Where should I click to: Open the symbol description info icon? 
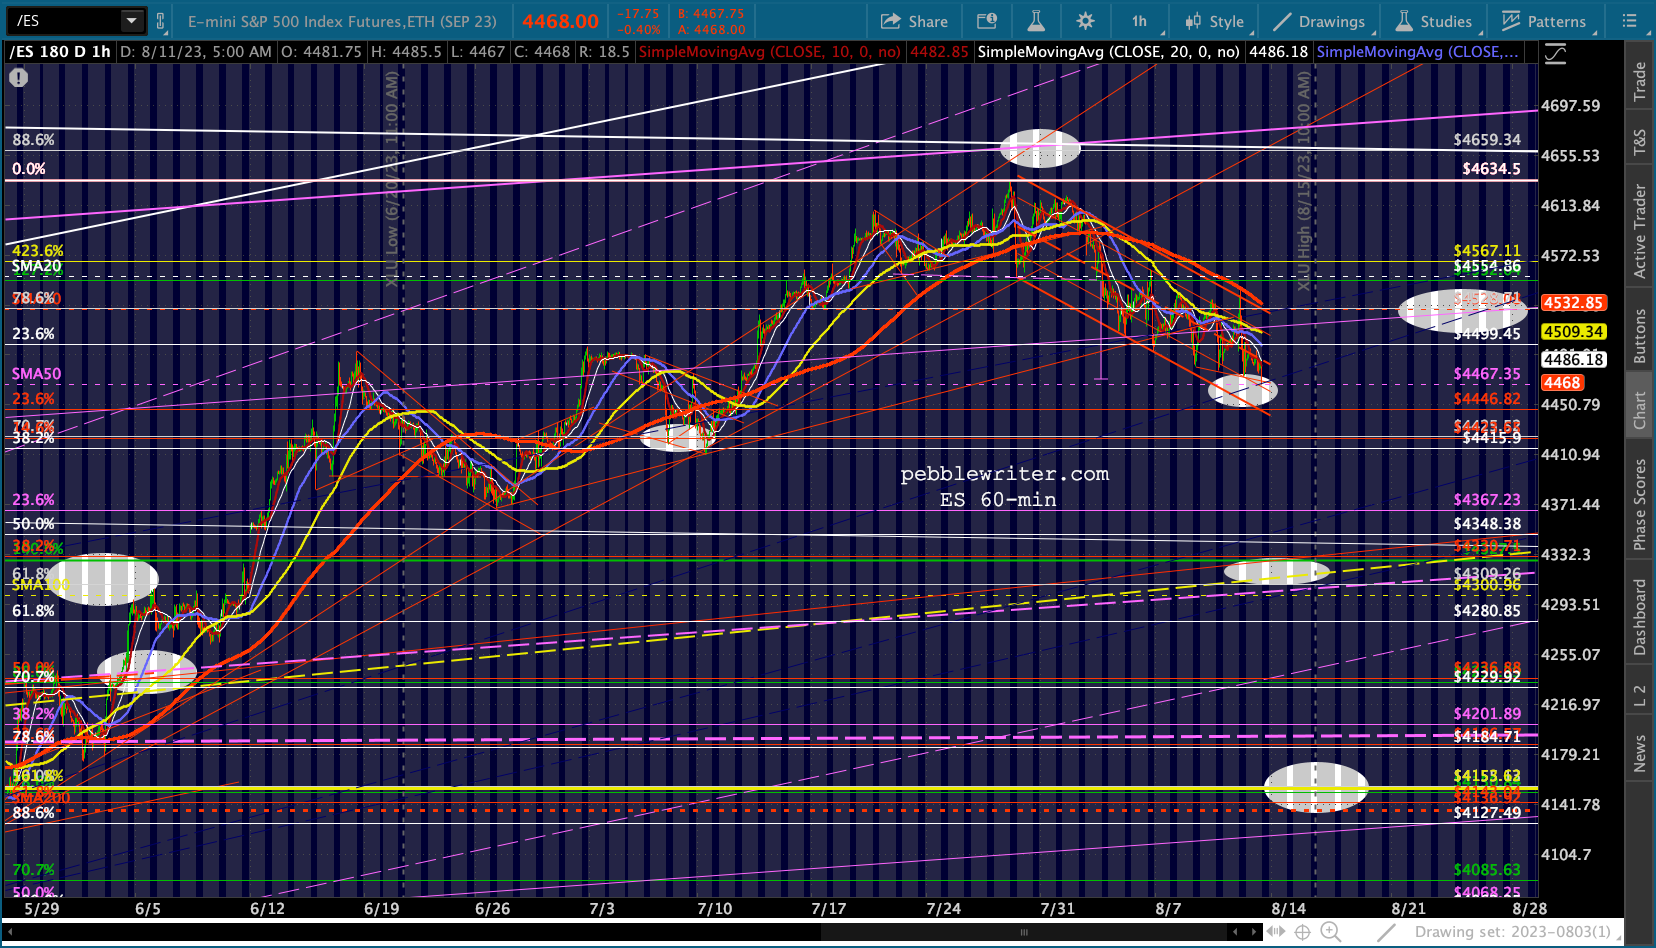987,21
